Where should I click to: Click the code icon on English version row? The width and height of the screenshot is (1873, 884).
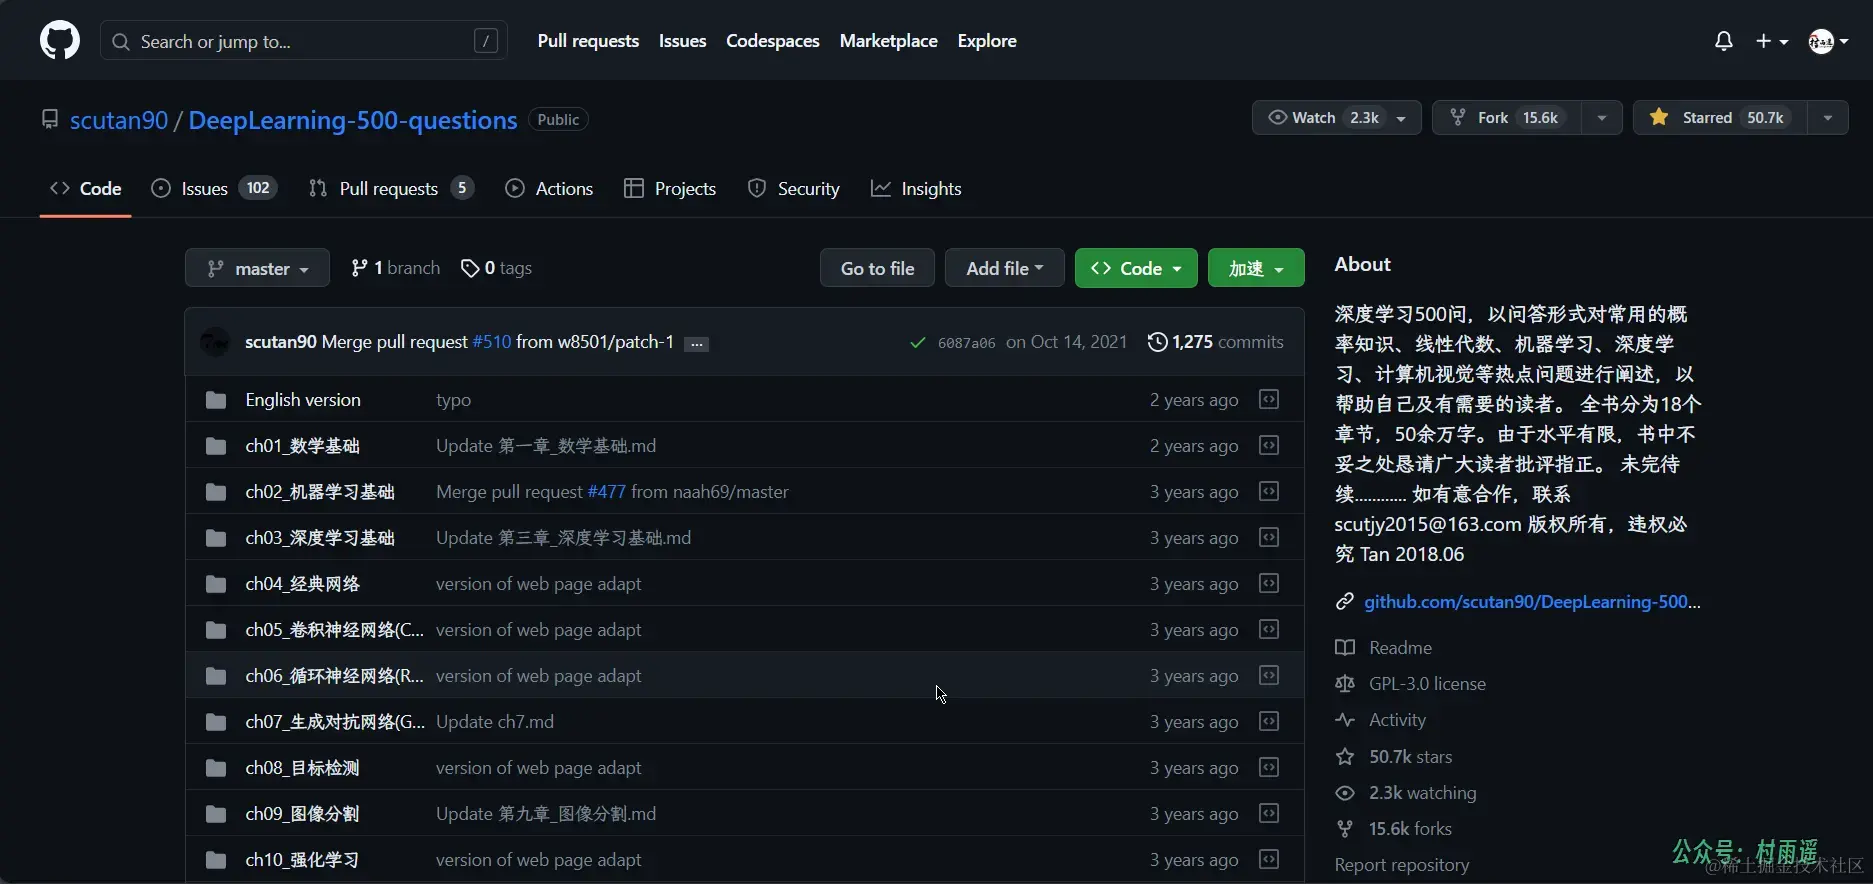1269,400
